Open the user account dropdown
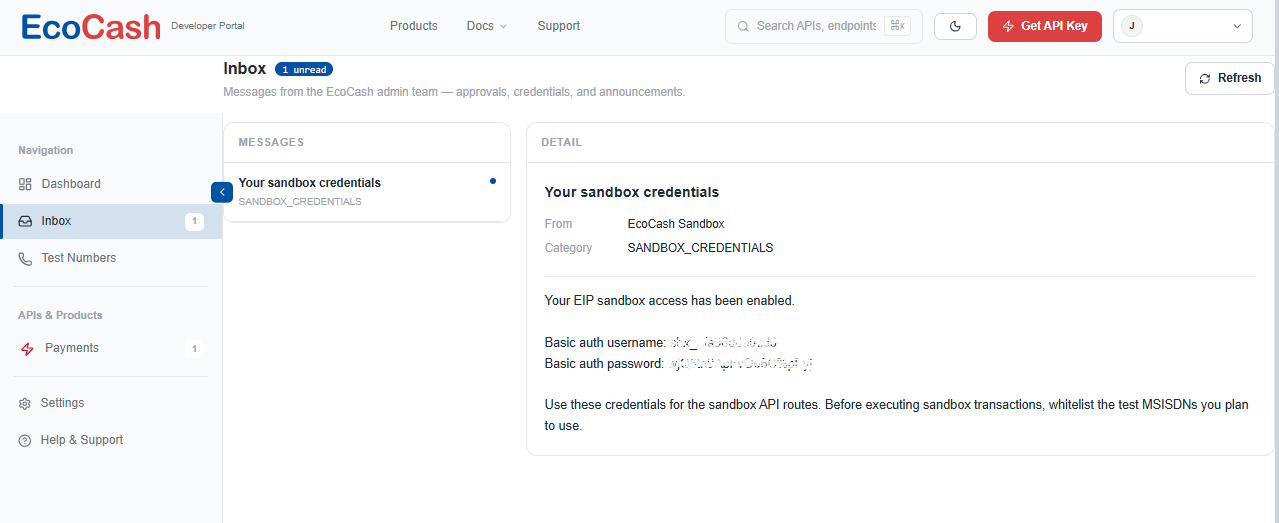This screenshot has height=523, width=1279. tap(1182, 26)
